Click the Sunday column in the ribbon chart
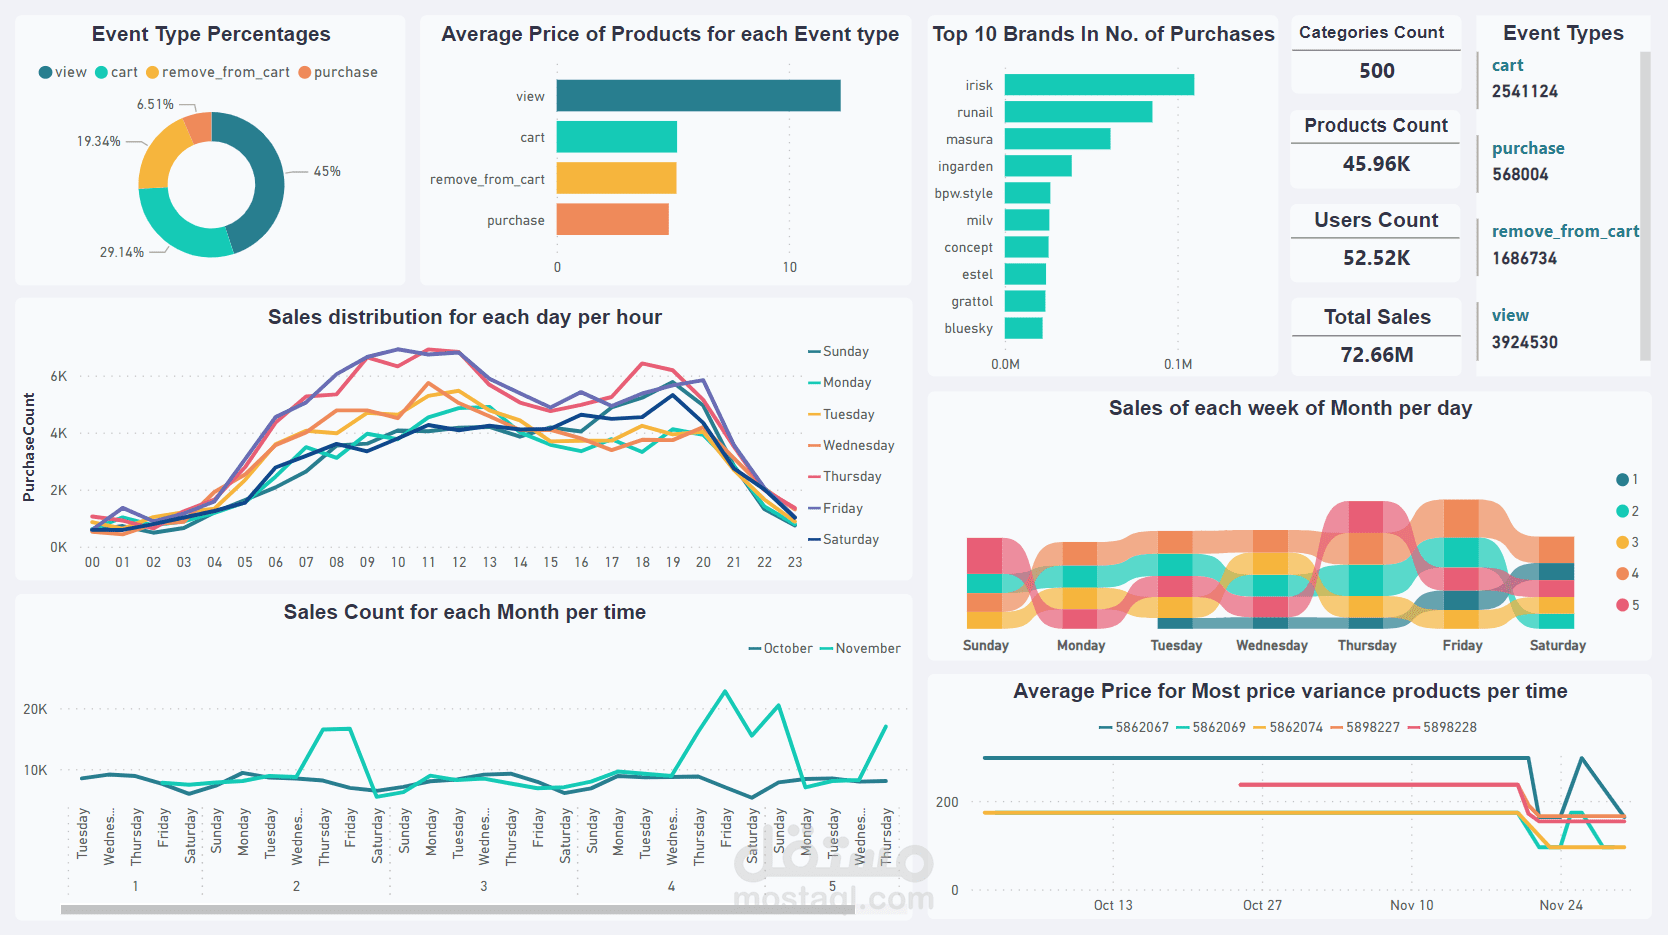Image resolution: width=1668 pixels, height=935 pixels. click(x=985, y=583)
